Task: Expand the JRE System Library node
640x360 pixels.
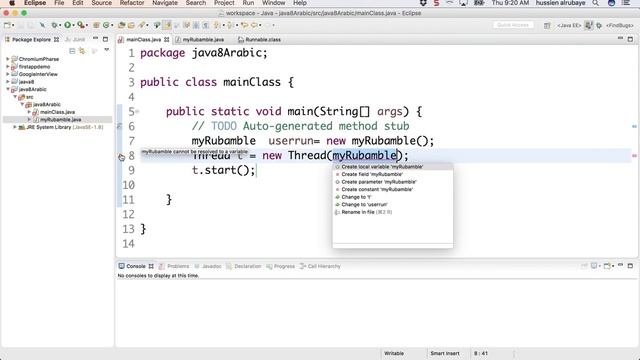Action: [15, 127]
